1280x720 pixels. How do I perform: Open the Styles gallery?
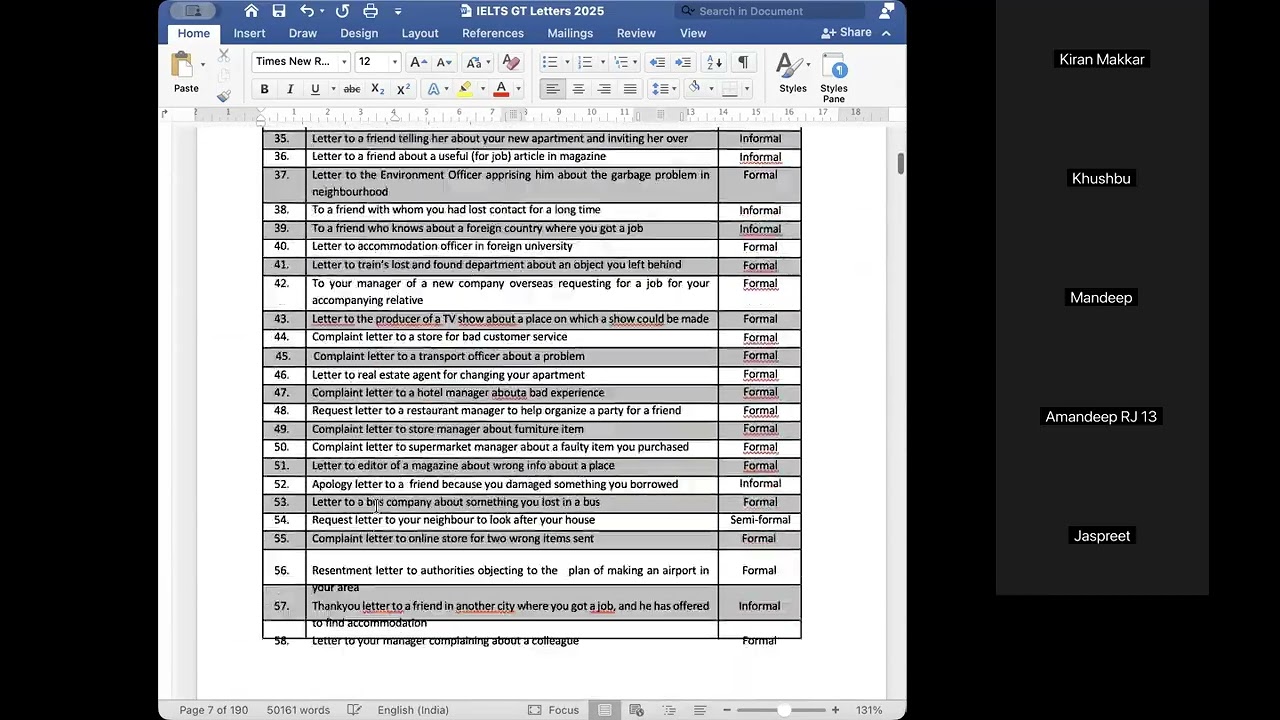(x=793, y=73)
